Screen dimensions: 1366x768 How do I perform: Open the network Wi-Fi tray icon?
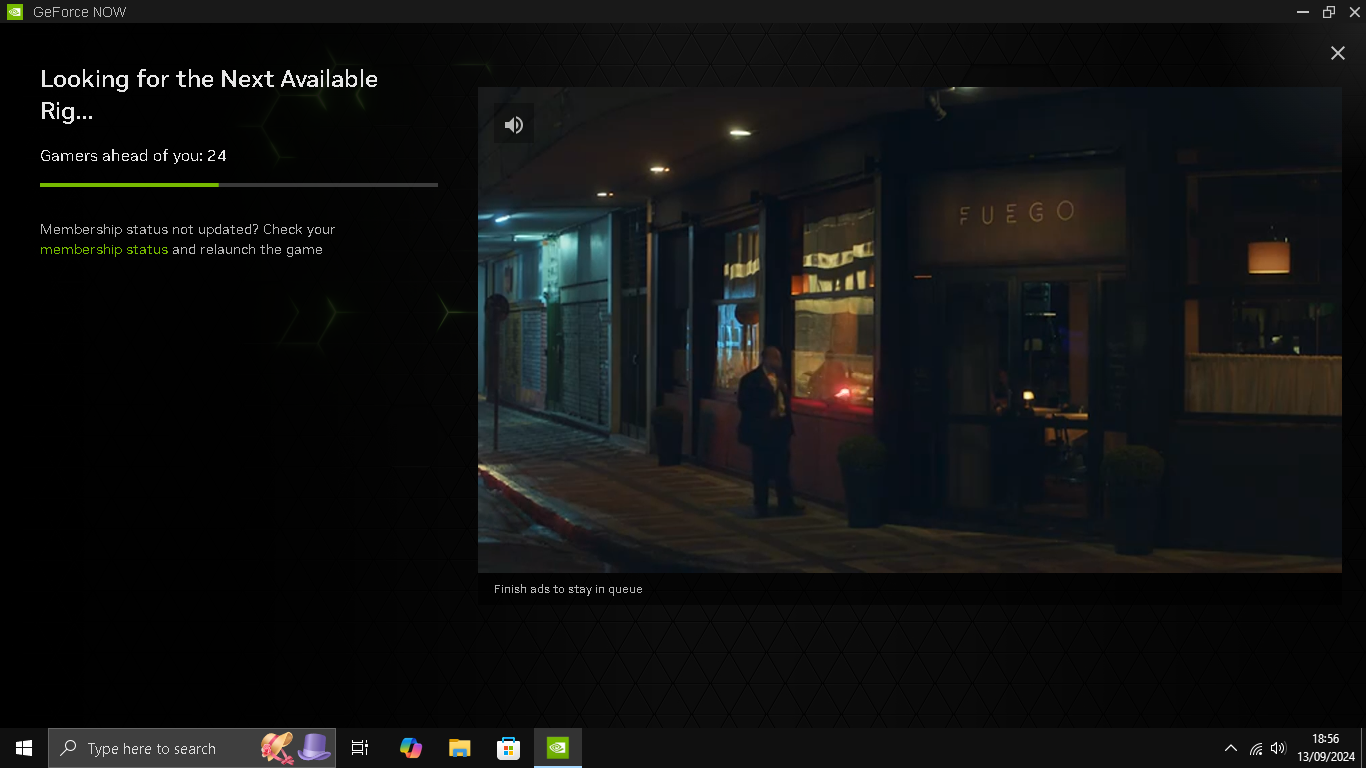tap(1256, 748)
